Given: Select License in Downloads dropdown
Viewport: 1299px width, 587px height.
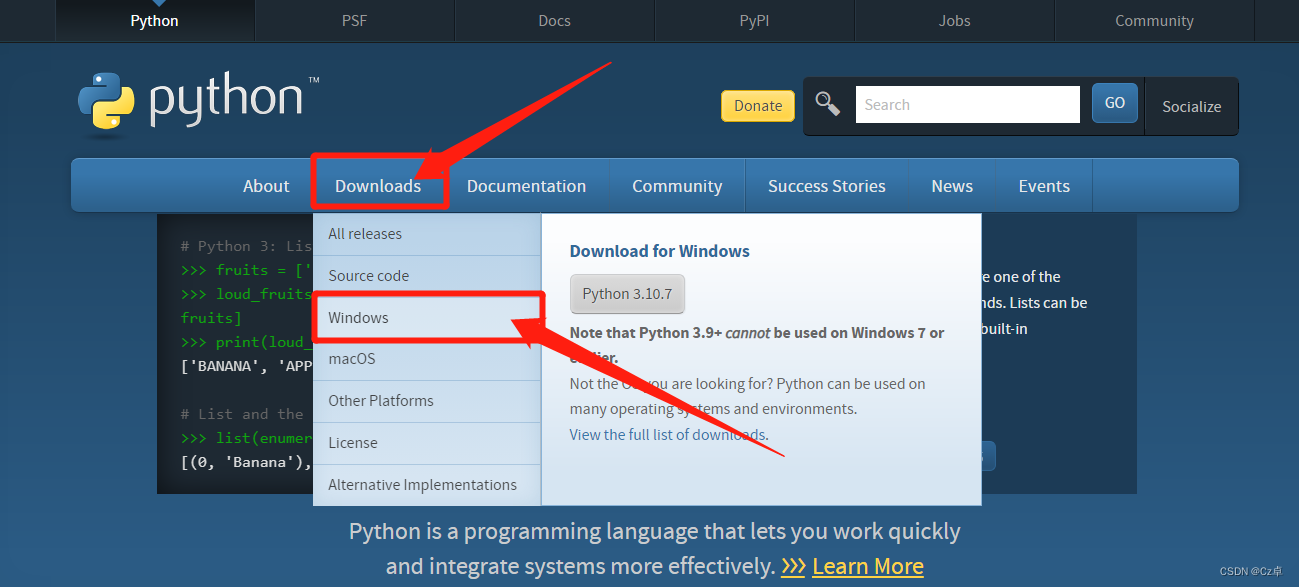Looking at the screenshot, I should pyautogui.click(x=427, y=443).
